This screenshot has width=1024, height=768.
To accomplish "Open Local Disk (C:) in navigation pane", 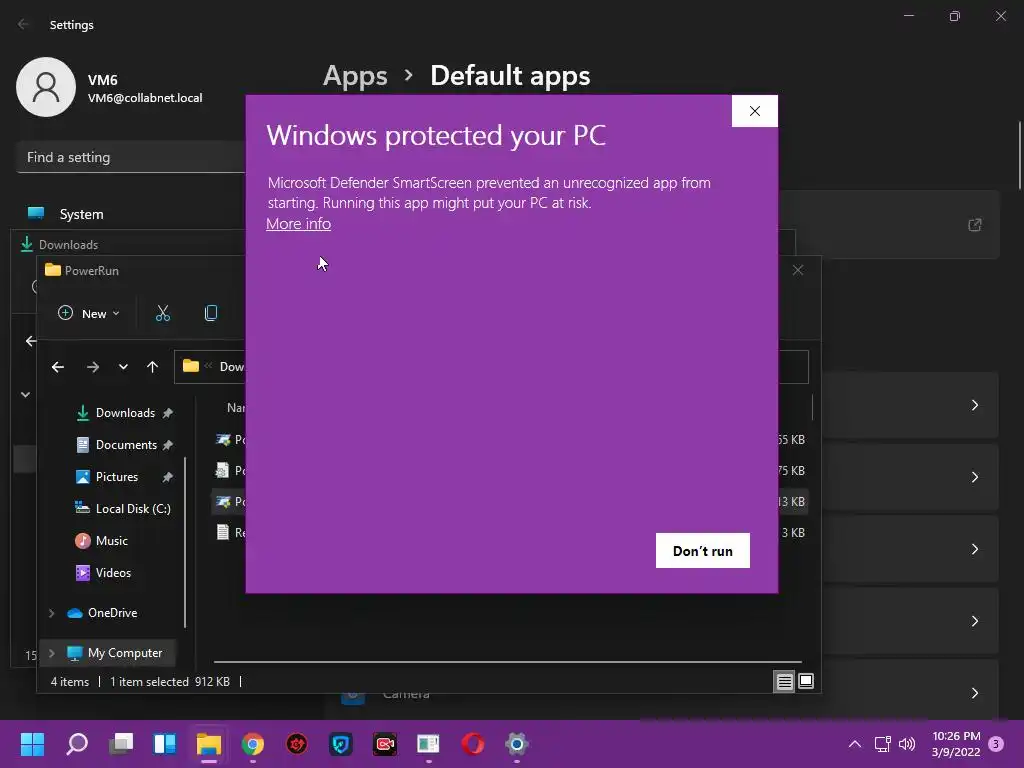I will pos(133,509).
